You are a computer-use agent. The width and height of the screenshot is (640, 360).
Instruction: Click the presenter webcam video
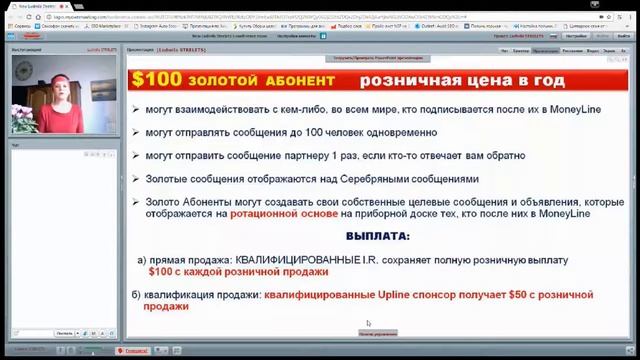click(x=64, y=94)
